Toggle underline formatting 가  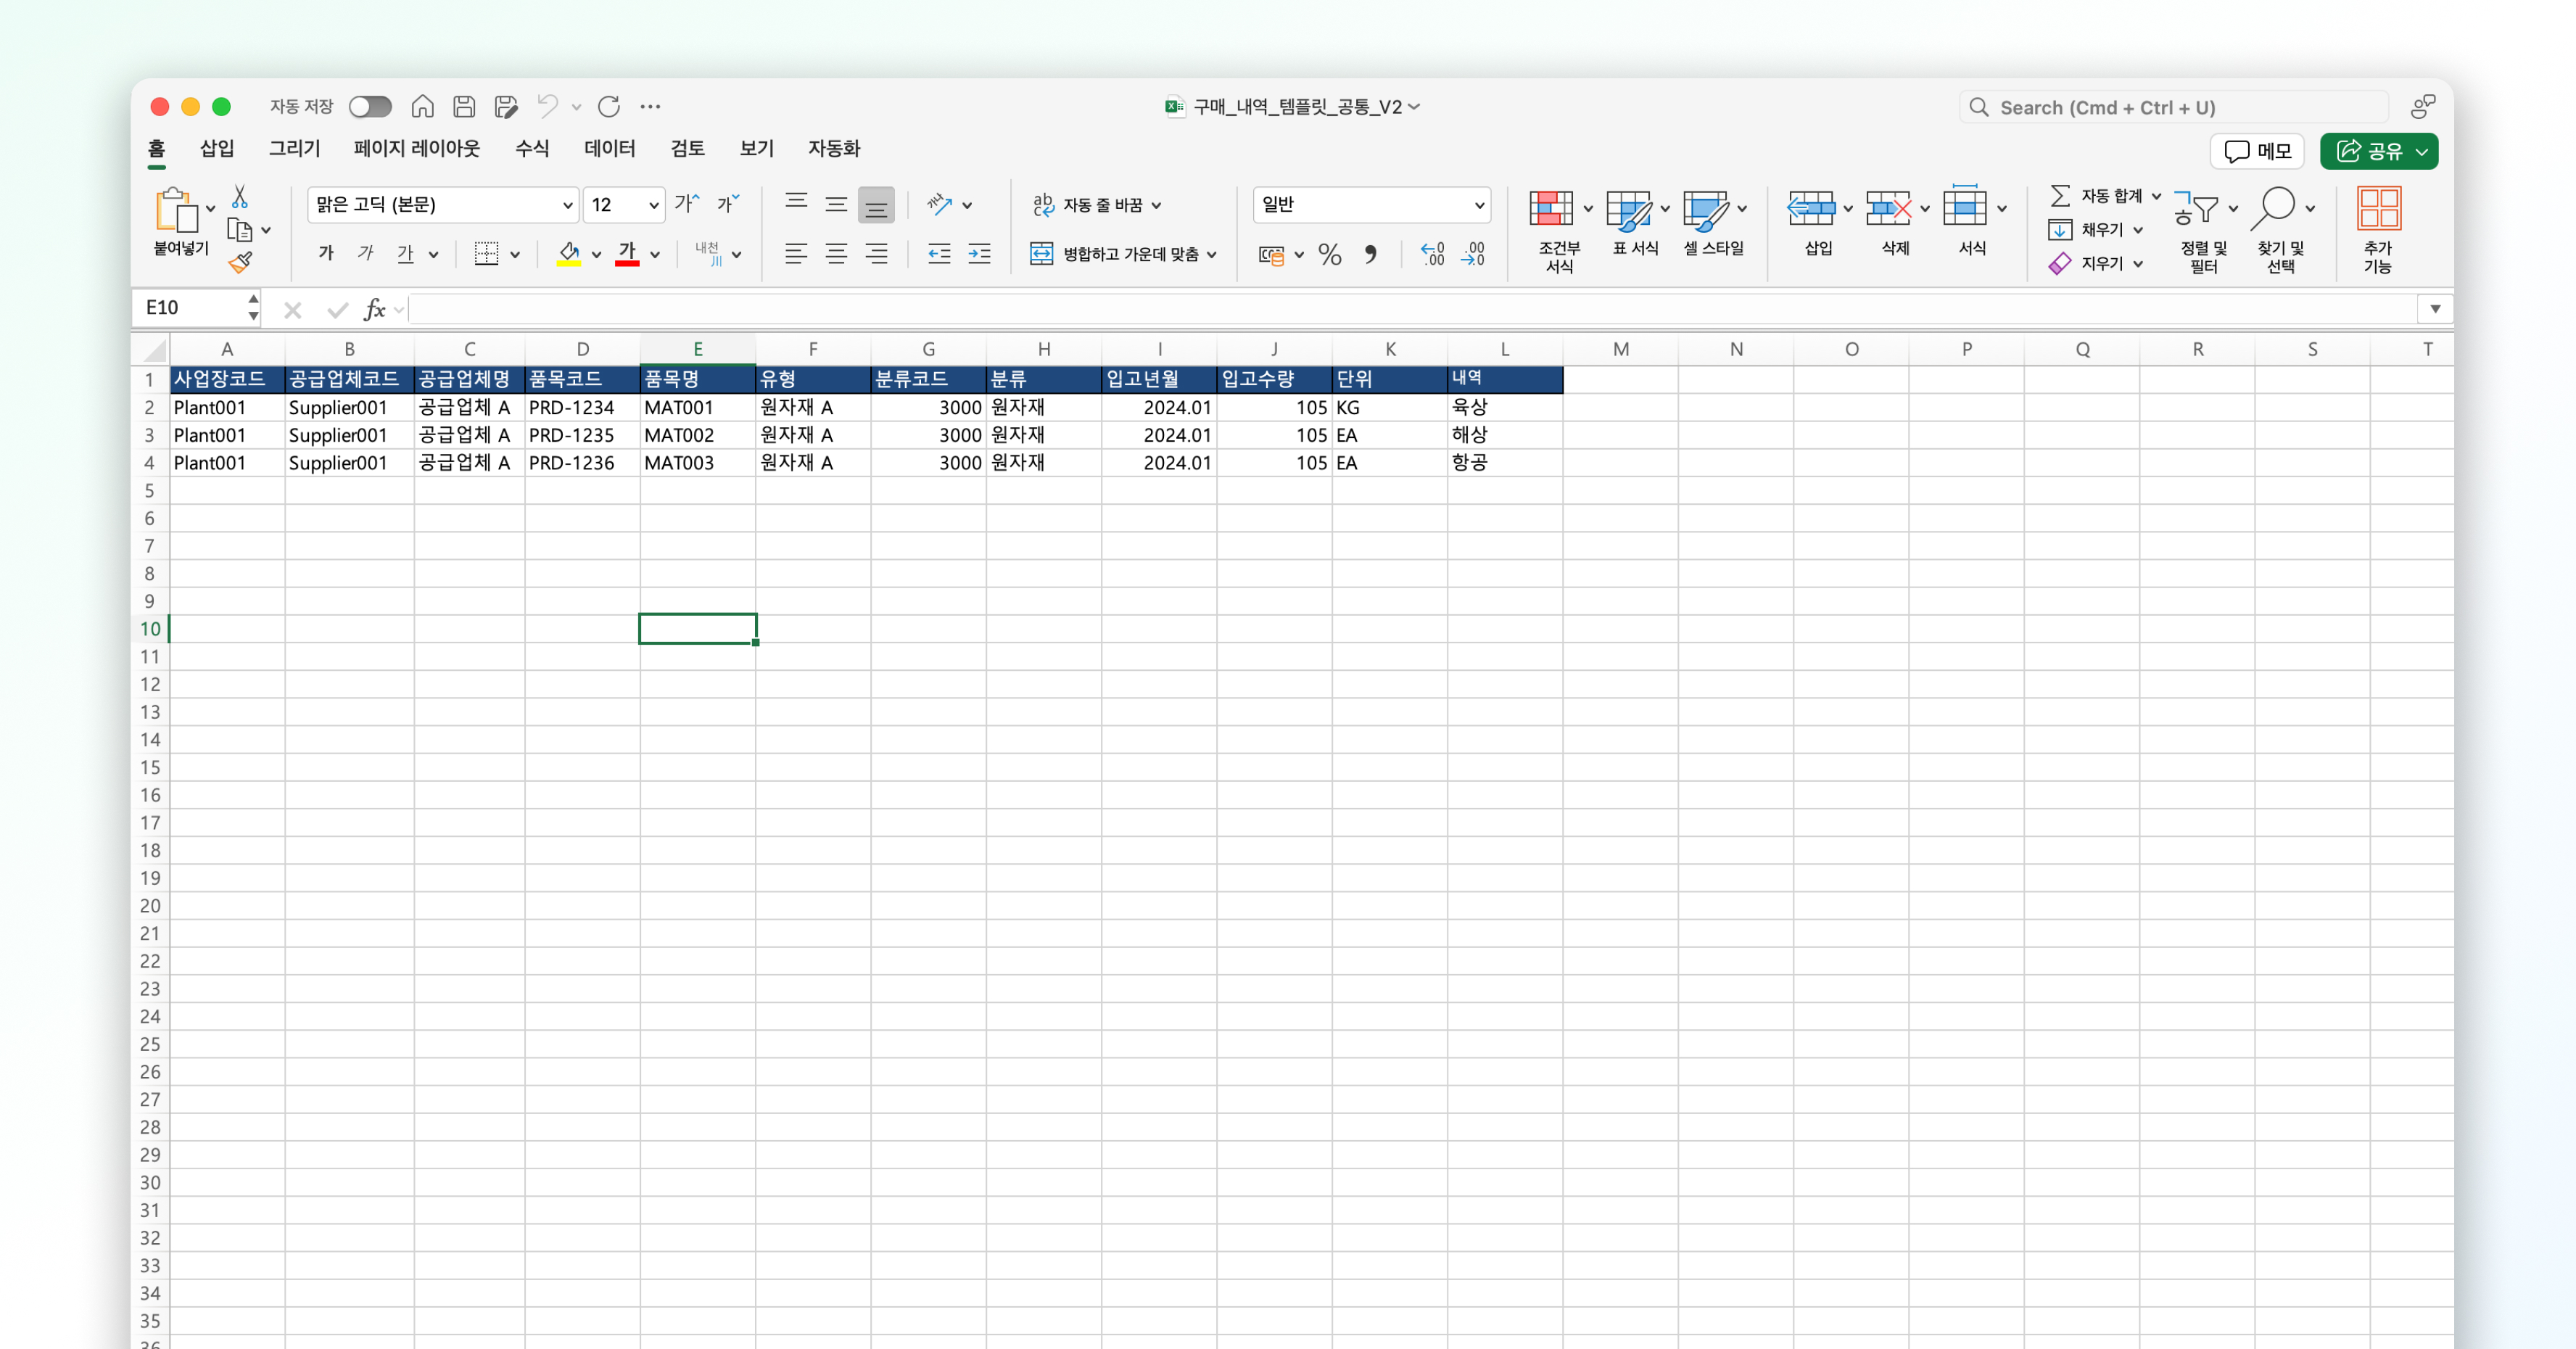pos(405,254)
